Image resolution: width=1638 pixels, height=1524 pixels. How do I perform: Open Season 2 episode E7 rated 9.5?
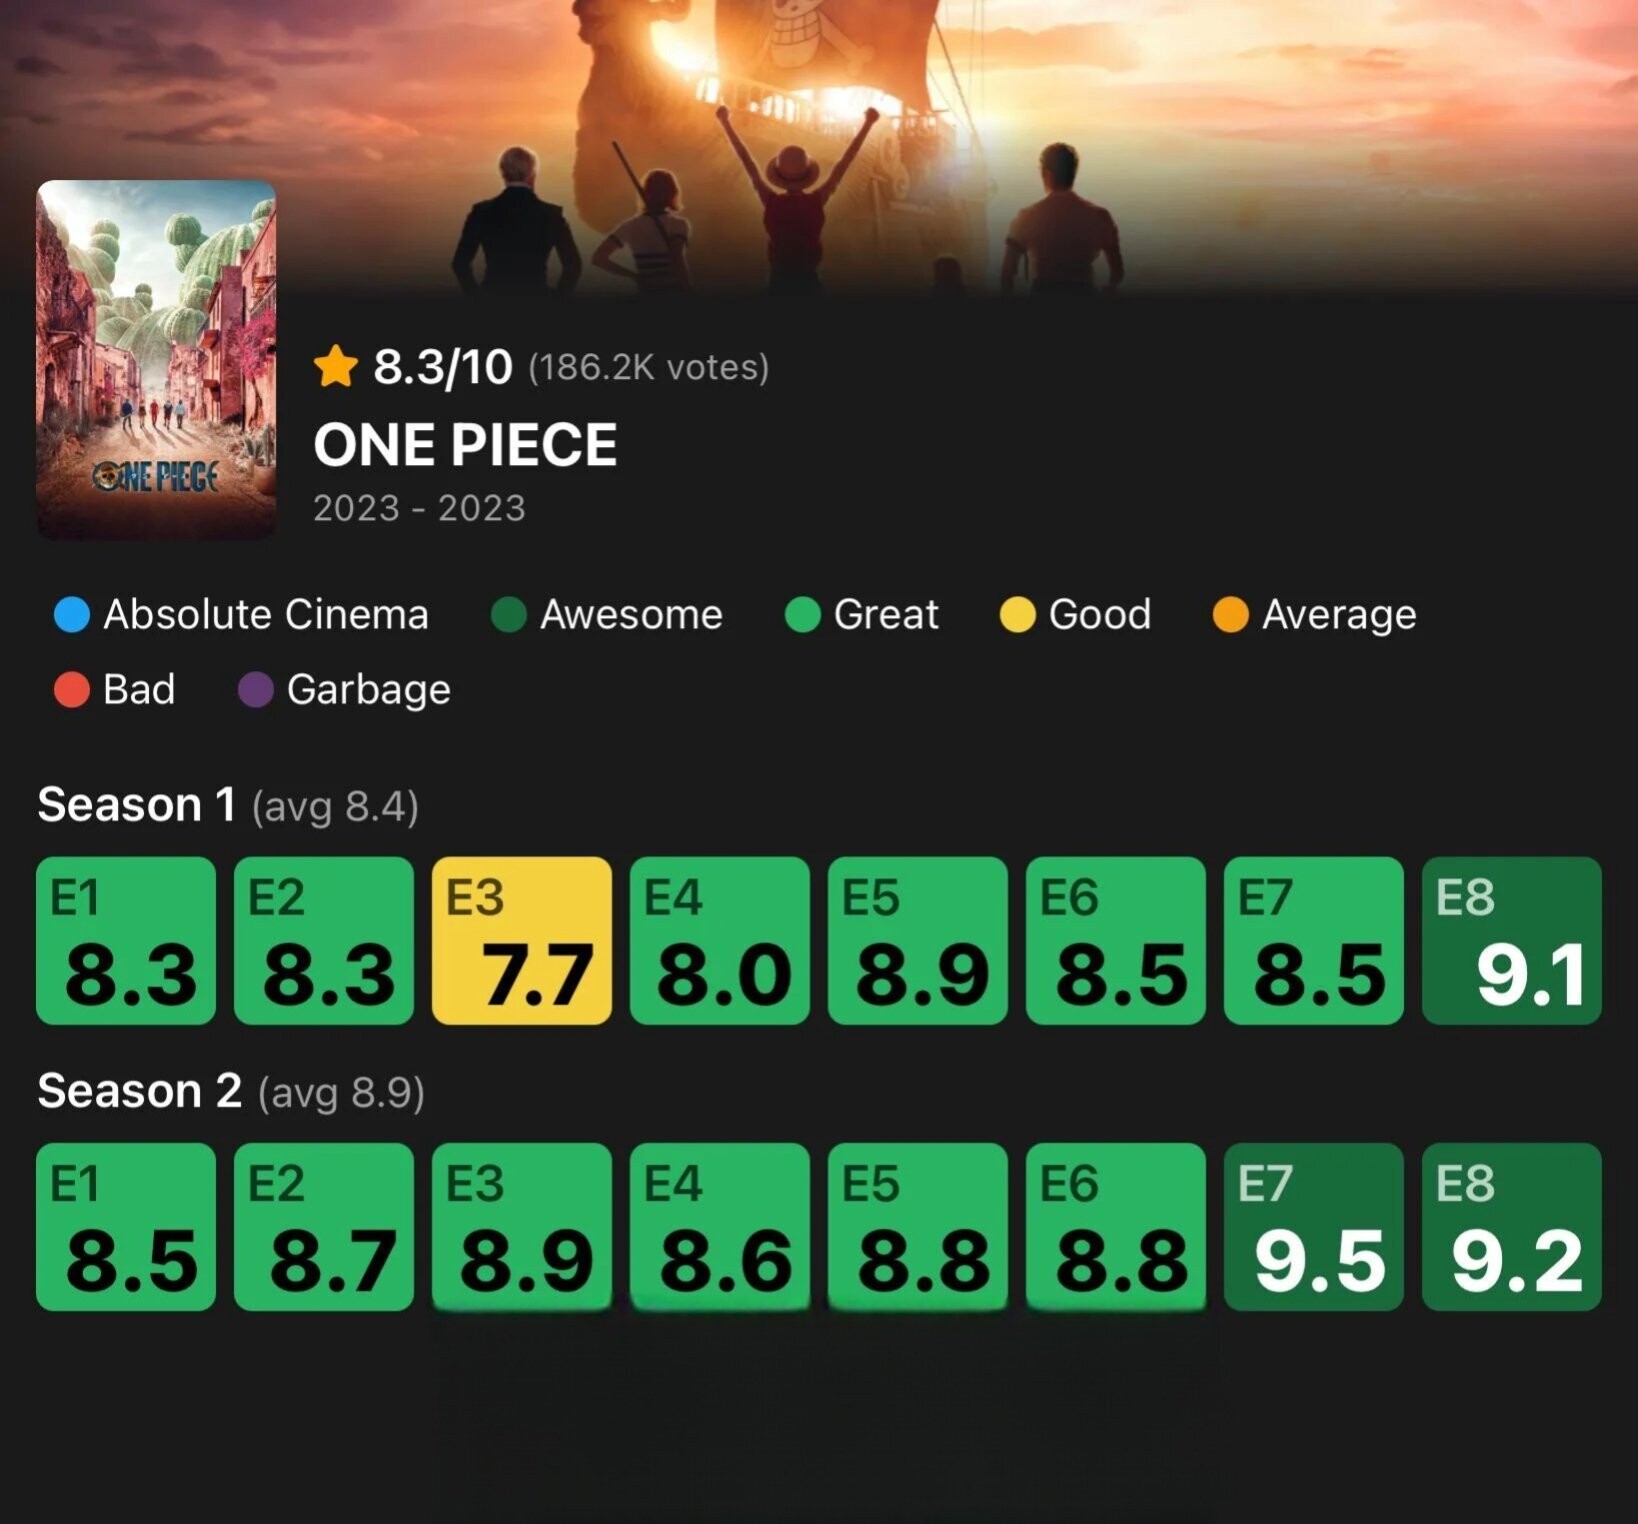pyautogui.click(x=1314, y=1227)
